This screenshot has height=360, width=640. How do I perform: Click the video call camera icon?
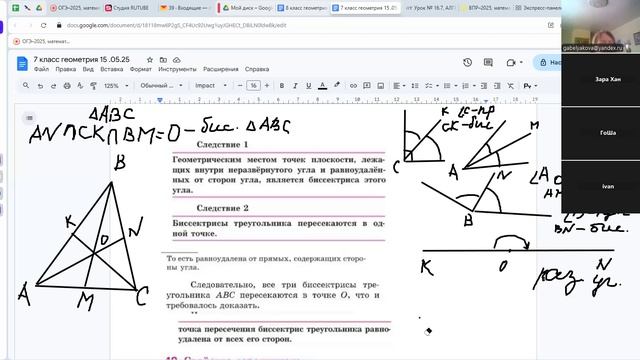(x=511, y=62)
